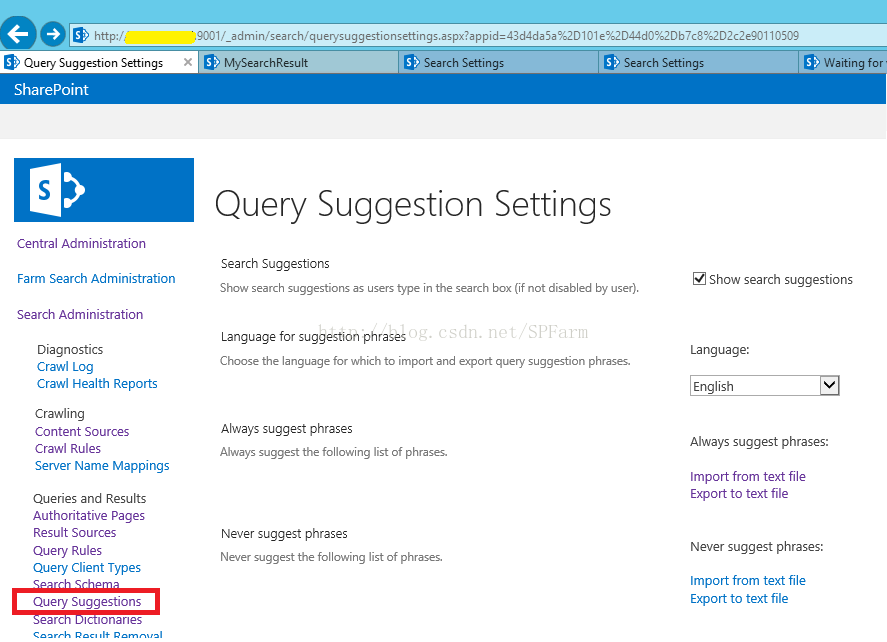Open Query Rules link

tap(67, 551)
